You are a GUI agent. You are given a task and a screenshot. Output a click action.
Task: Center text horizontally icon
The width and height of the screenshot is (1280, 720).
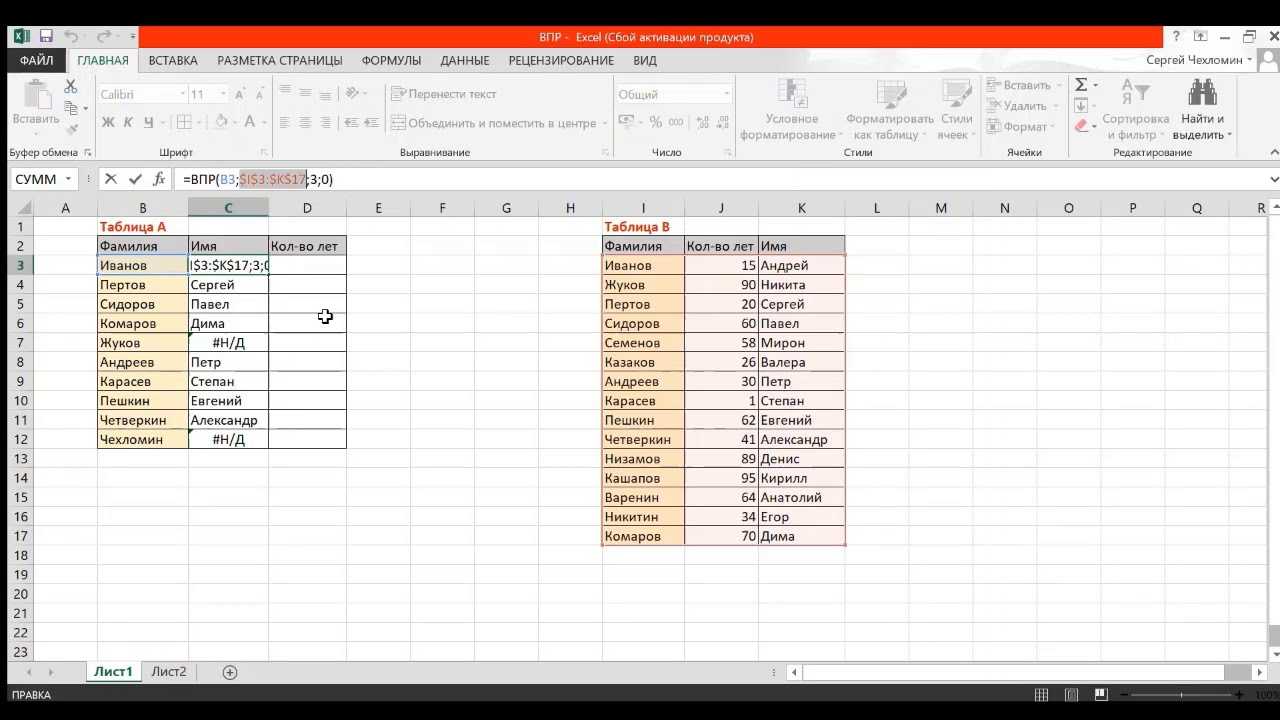(x=307, y=123)
